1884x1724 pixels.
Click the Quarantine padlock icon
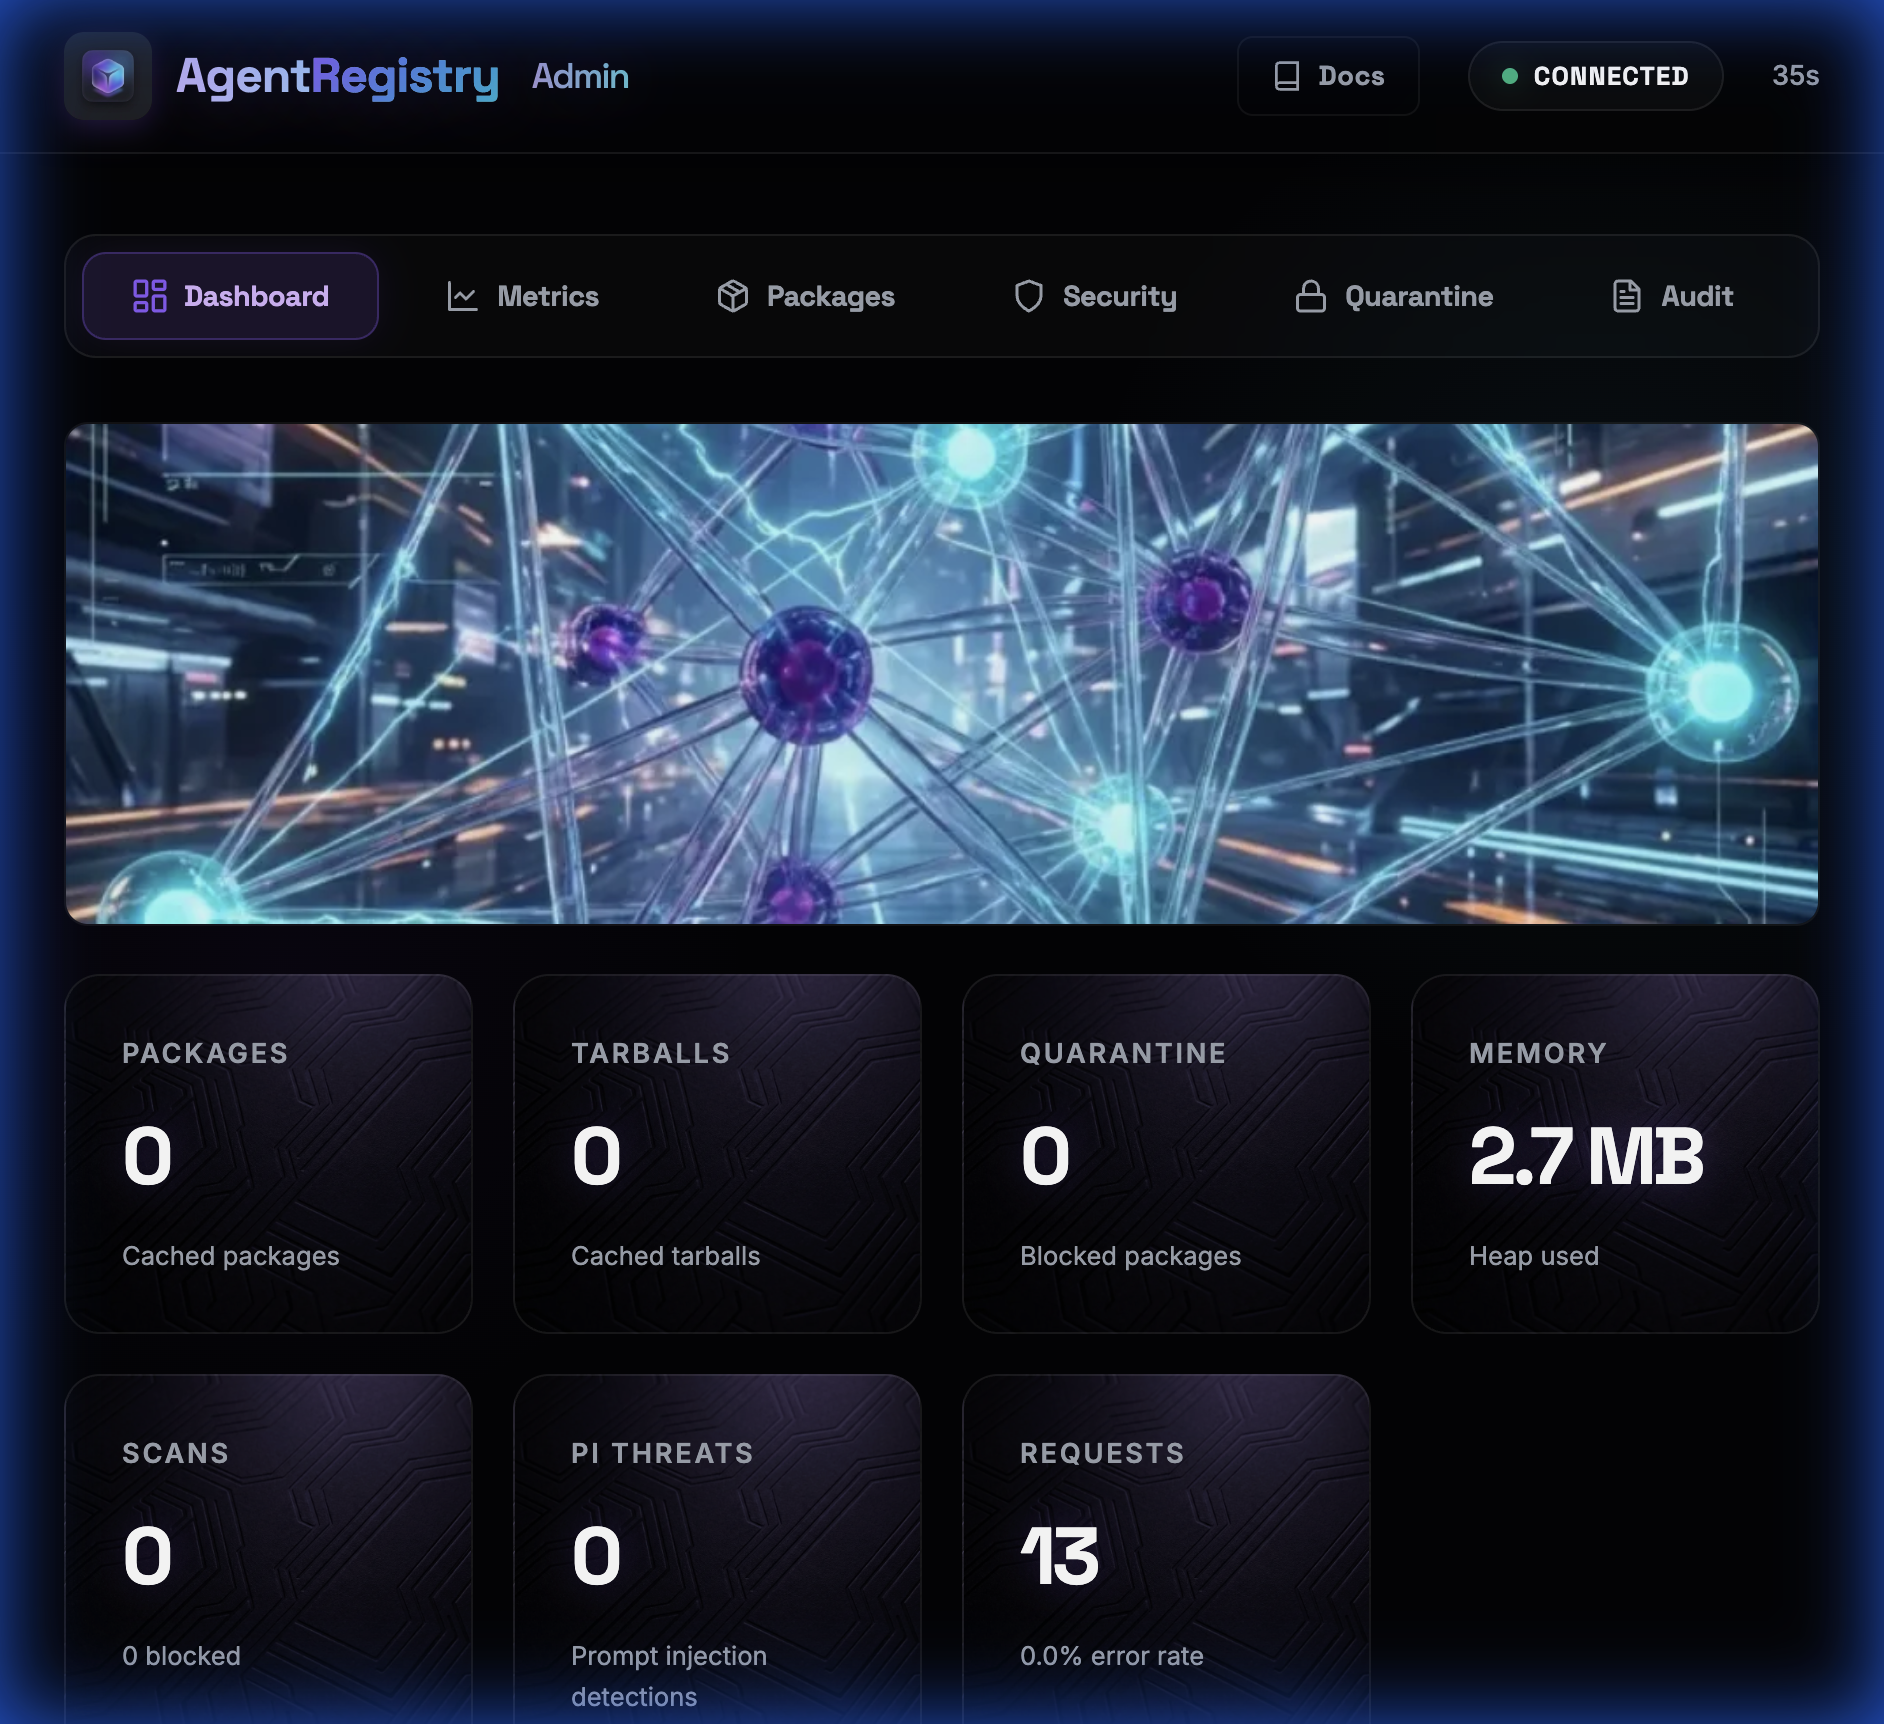pyautogui.click(x=1310, y=296)
